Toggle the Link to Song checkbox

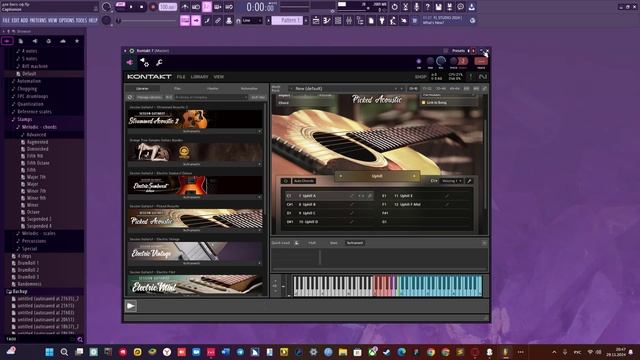click(423, 103)
